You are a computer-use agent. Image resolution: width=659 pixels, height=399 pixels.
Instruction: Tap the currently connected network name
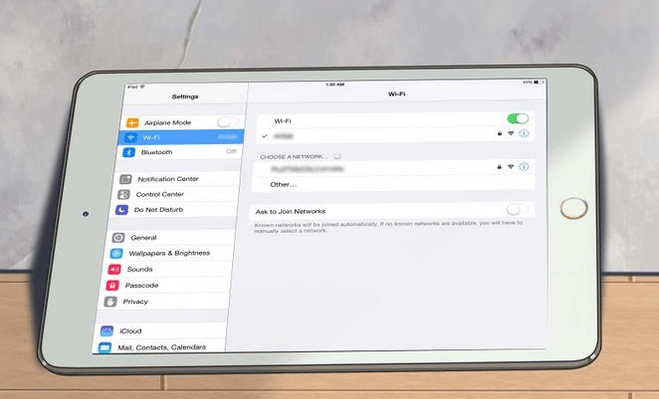point(283,136)
